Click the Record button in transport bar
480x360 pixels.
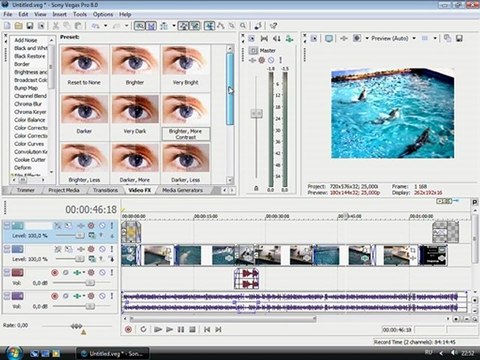(x=128, y=329)
